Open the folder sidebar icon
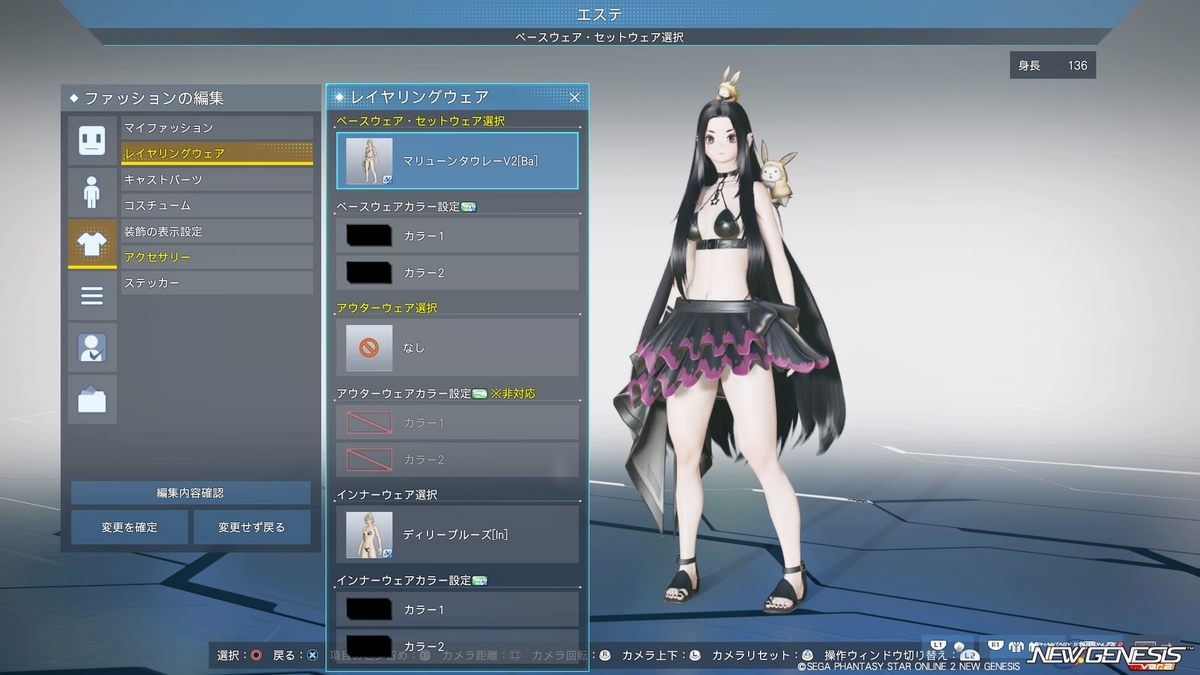Viewport: 1200px width, 675px height. tap(92, 400)
